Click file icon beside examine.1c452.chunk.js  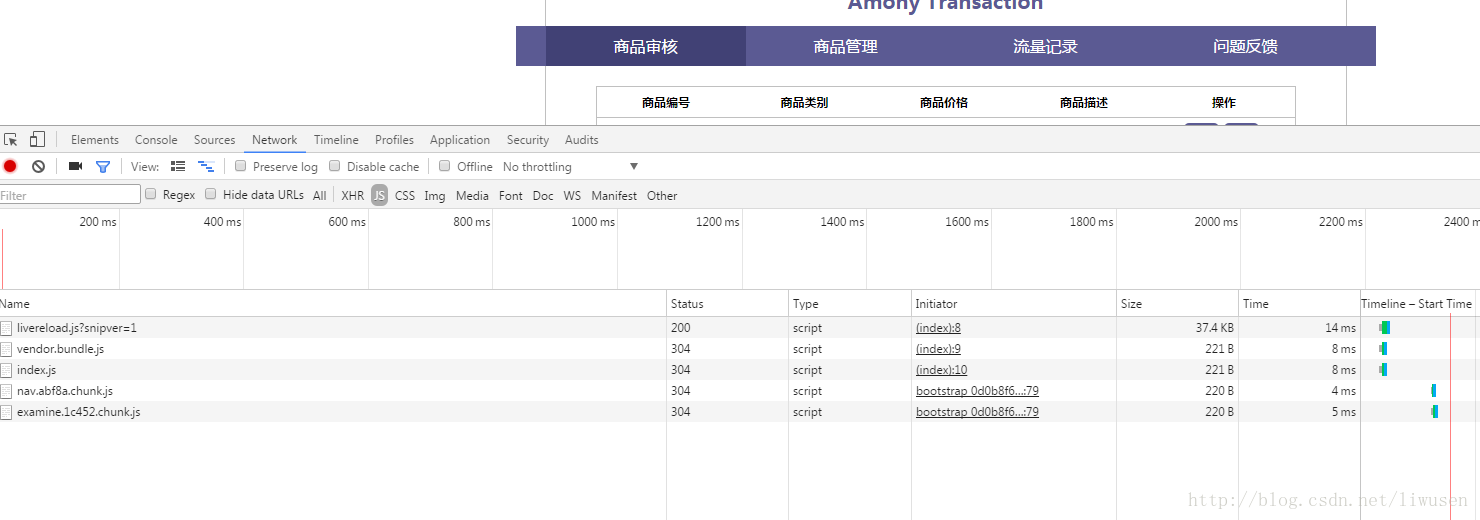(x=6, y=412)
